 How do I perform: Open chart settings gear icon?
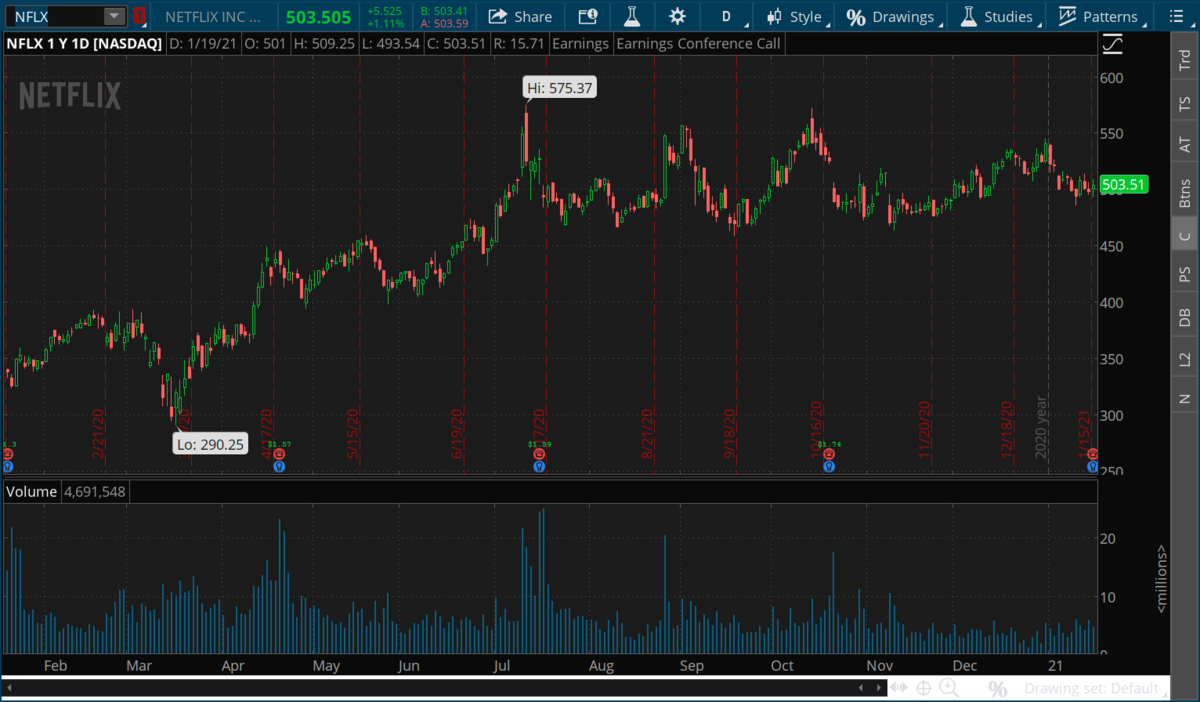coord(678,16)
